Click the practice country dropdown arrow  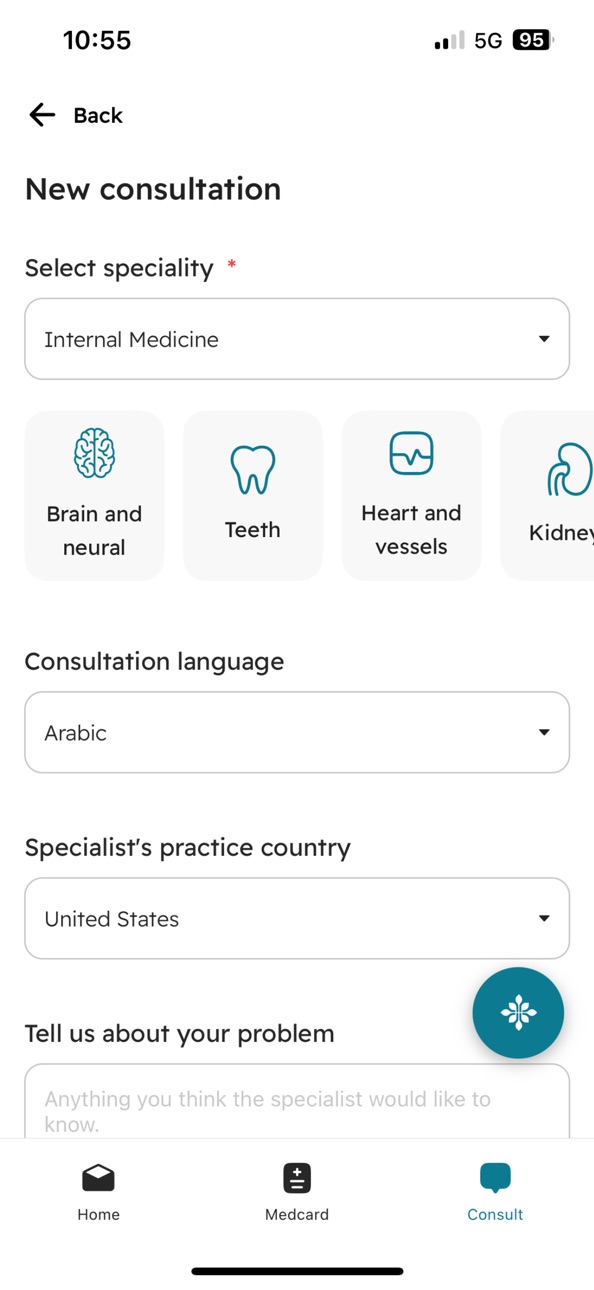tap(544, 918)
